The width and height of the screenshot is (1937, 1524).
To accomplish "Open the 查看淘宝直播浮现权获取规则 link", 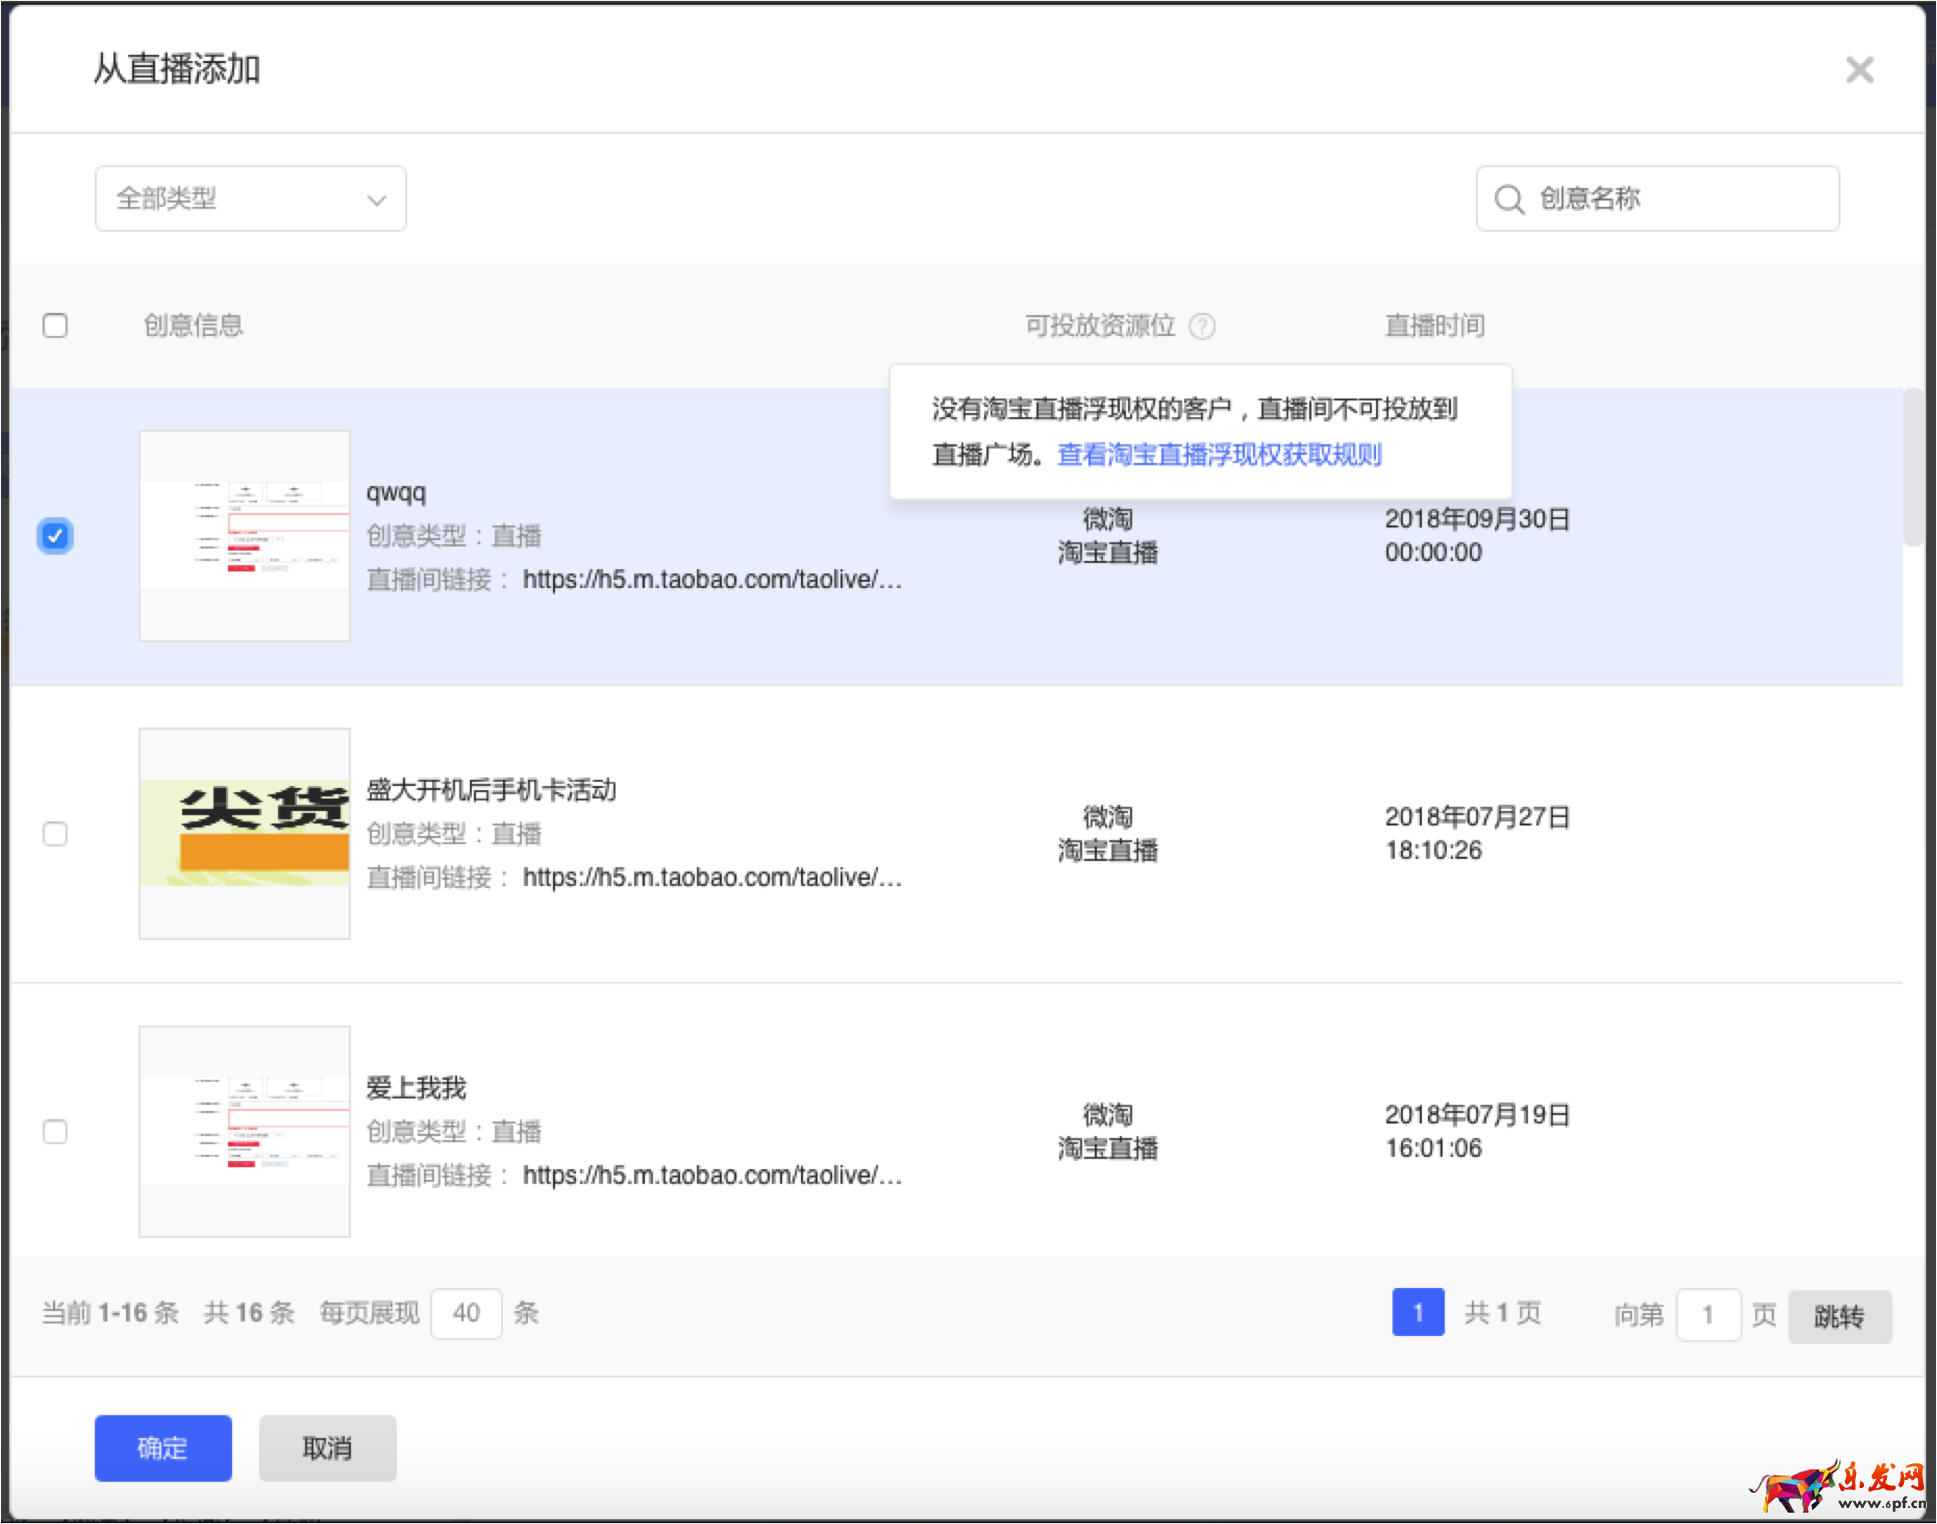I will pos(1219,455).
